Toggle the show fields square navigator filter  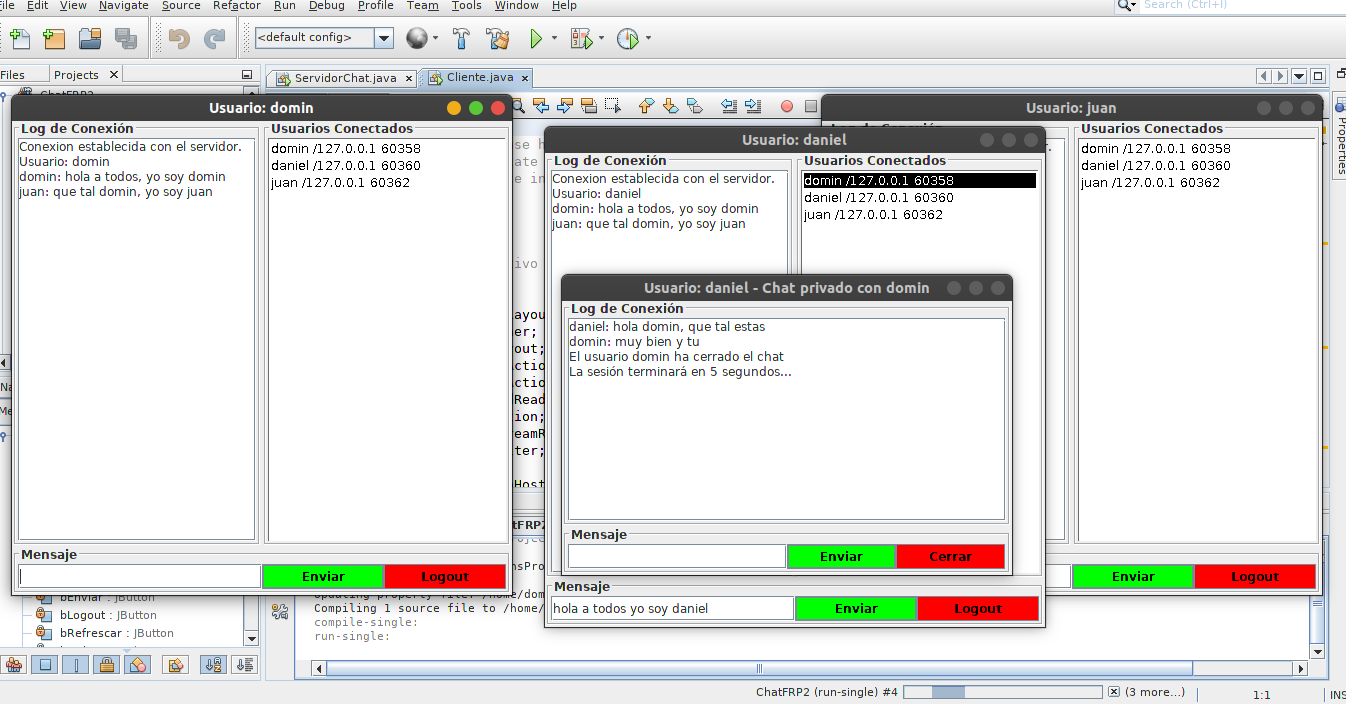tap(44, 665)
